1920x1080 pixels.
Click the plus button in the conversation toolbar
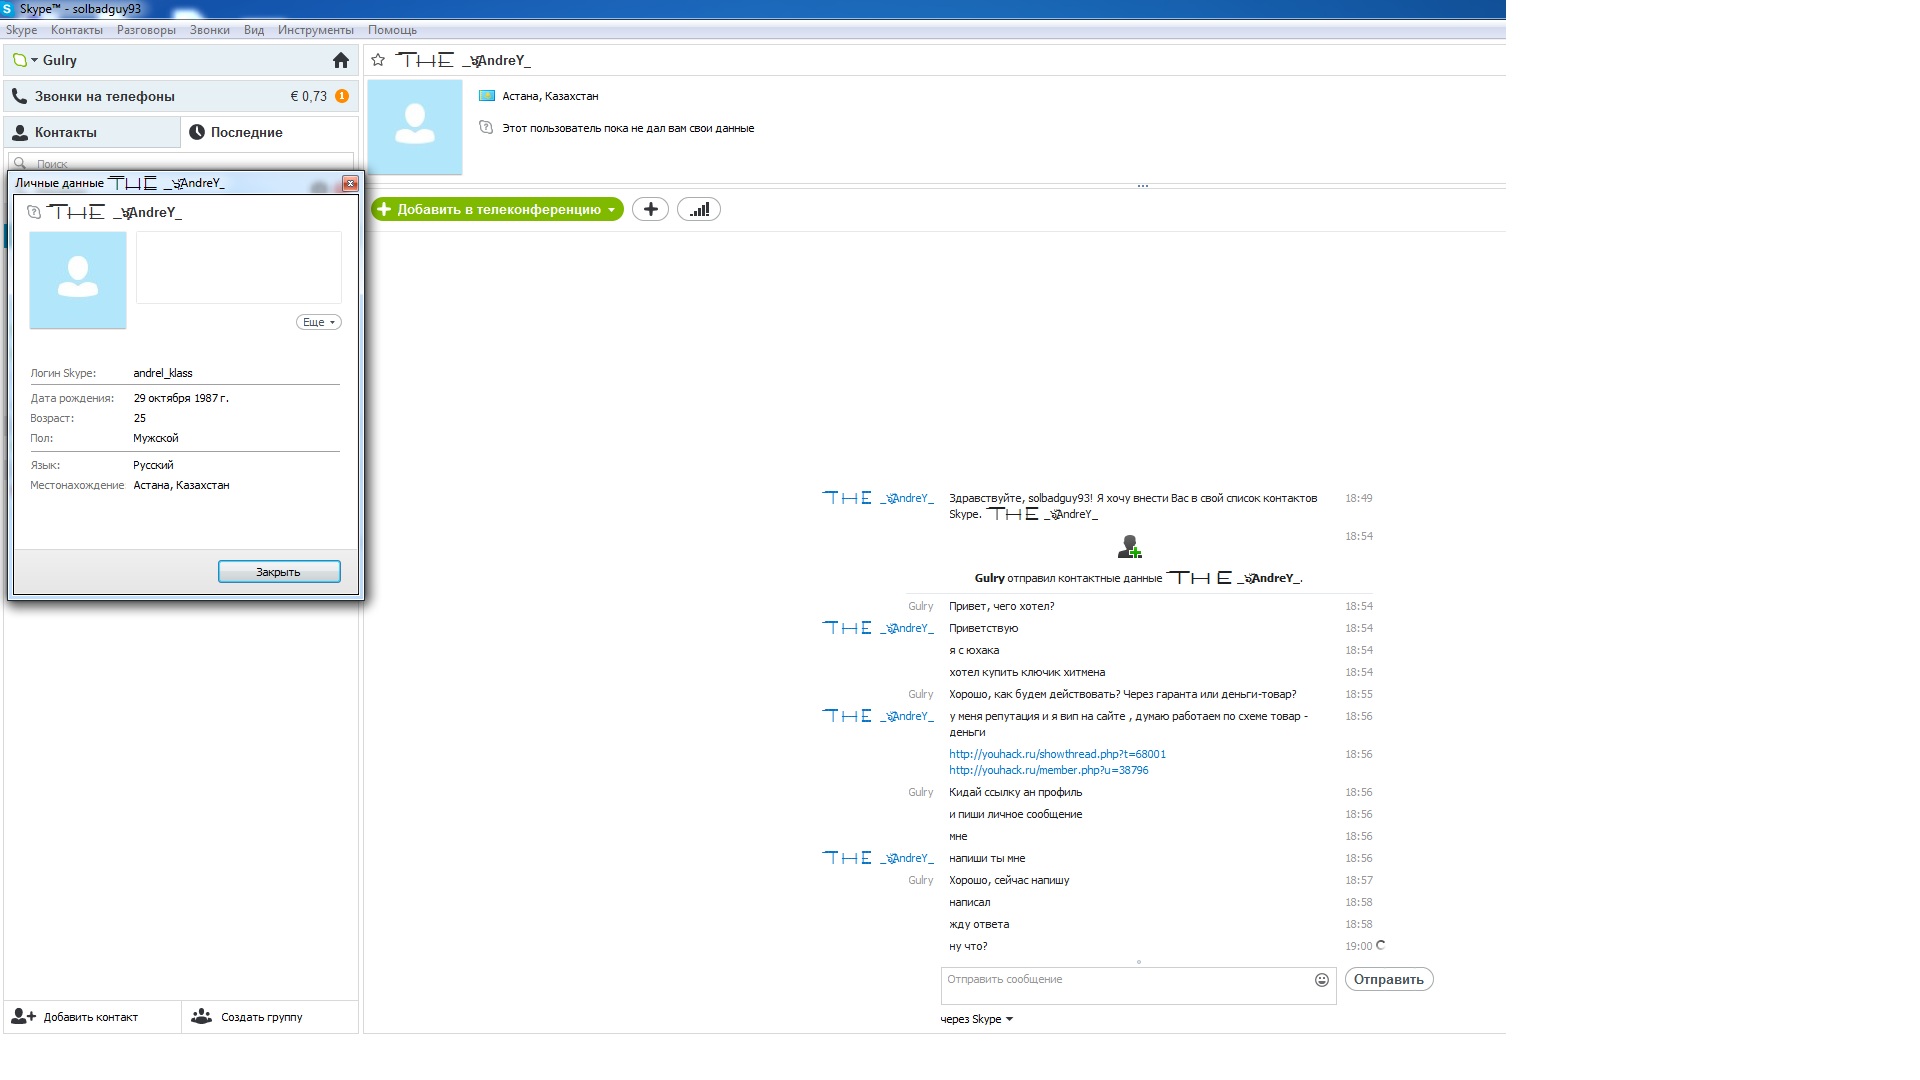click(x=650, y=209)
